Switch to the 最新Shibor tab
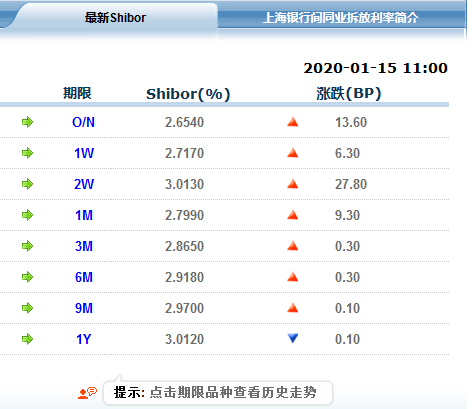The height and width of the screenshot is (409, 472). (x=115, y=18)
